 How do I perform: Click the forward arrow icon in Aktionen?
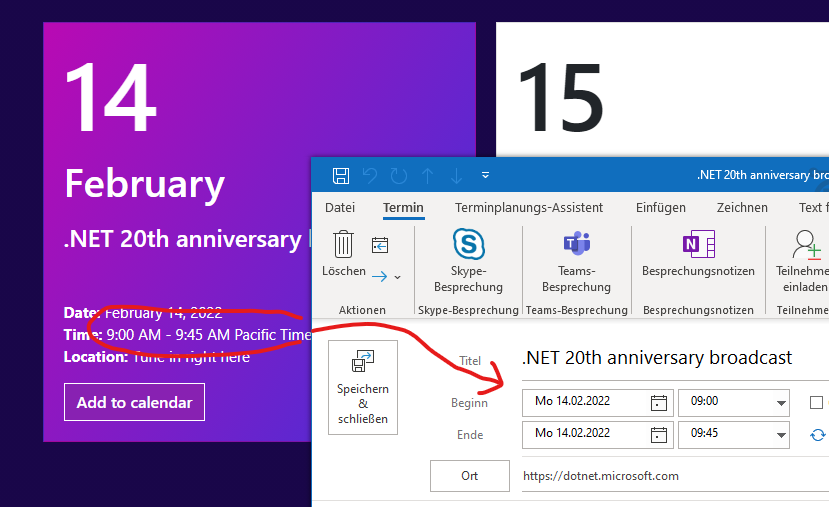(x=380, y=276)
